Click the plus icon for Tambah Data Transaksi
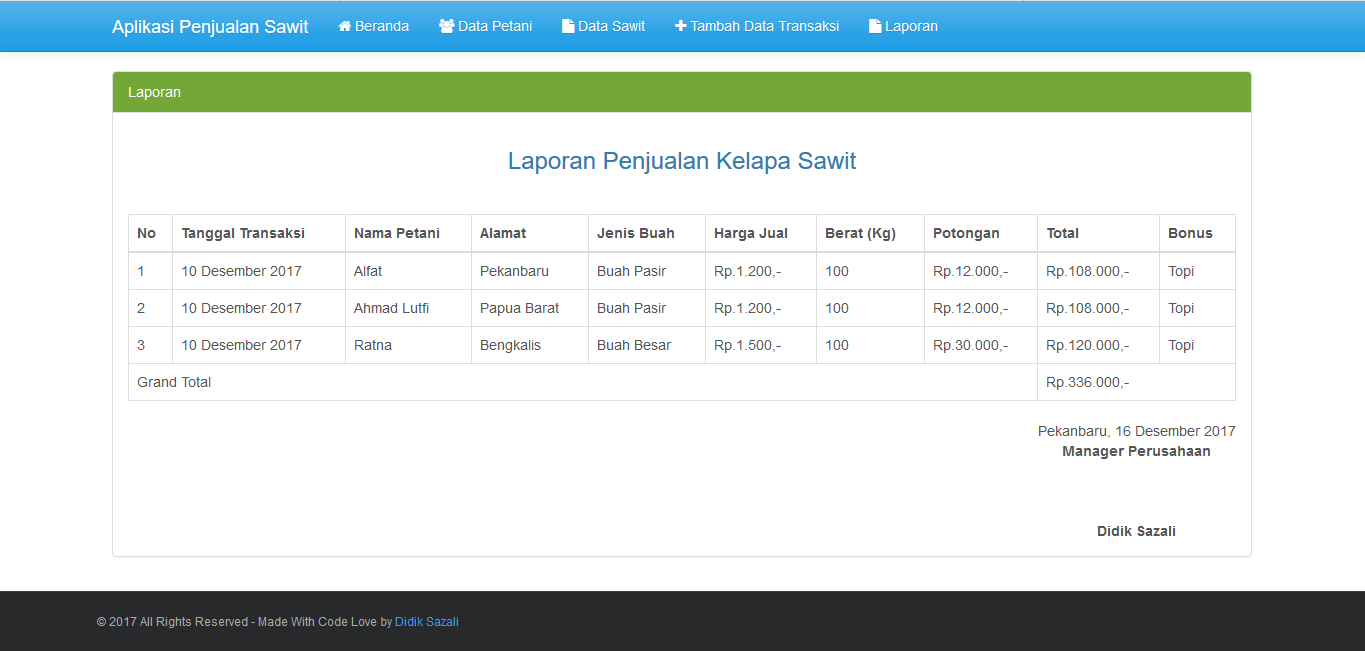The height and width of the screenshot is (651, 1365). tap(681, 26)
